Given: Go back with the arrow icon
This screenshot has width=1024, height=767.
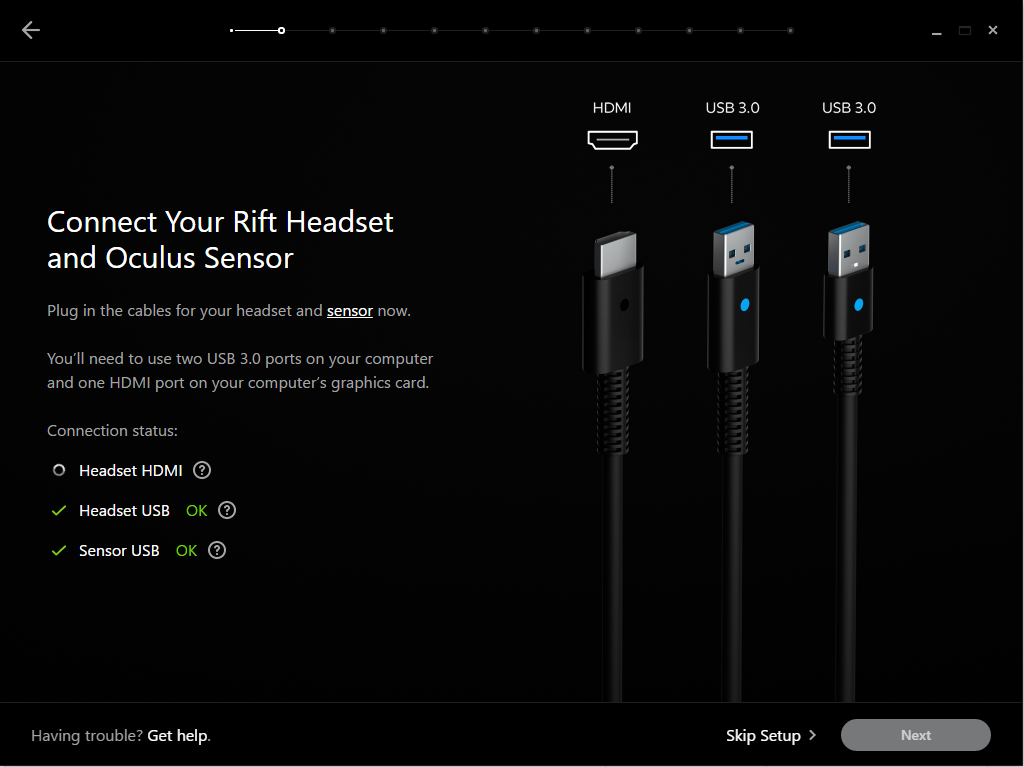Looking at the screenshot, I should click(x=31, y=30).
